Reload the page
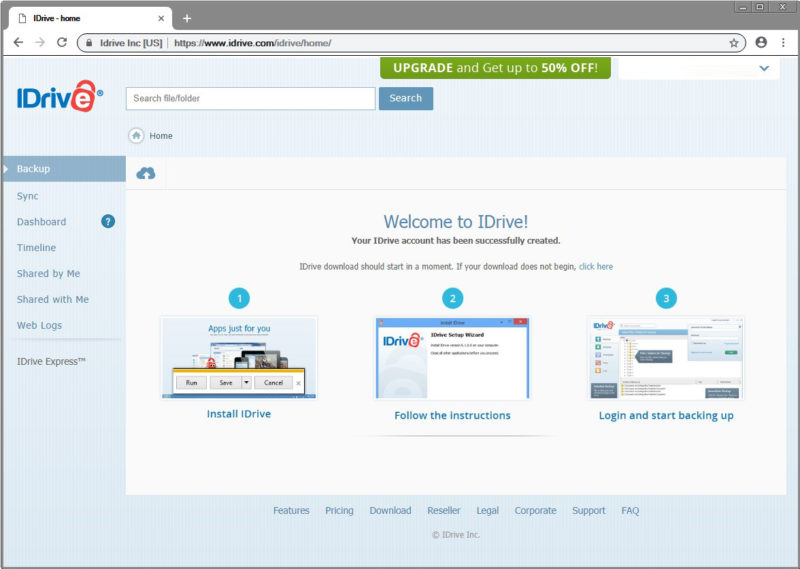Screen dimensions: 800x569 pos(62,42)
